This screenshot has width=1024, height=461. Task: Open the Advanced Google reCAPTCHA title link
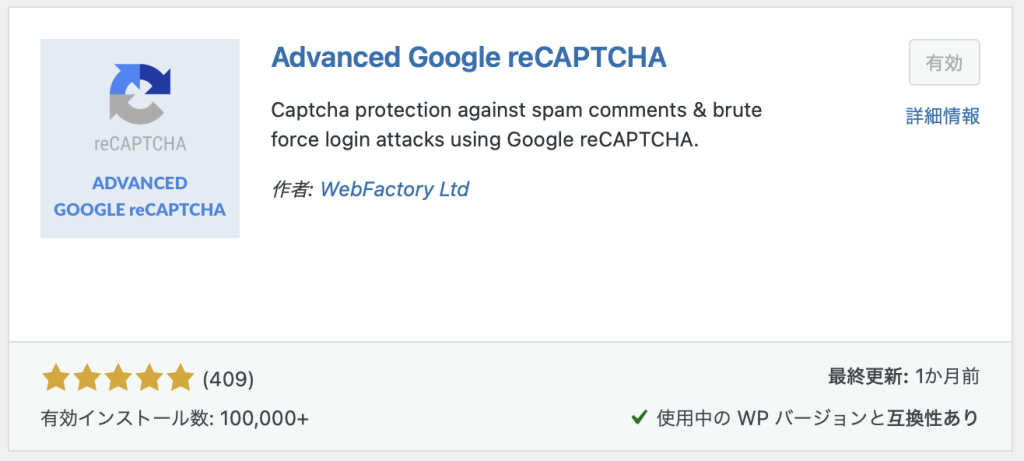point(468,57)
